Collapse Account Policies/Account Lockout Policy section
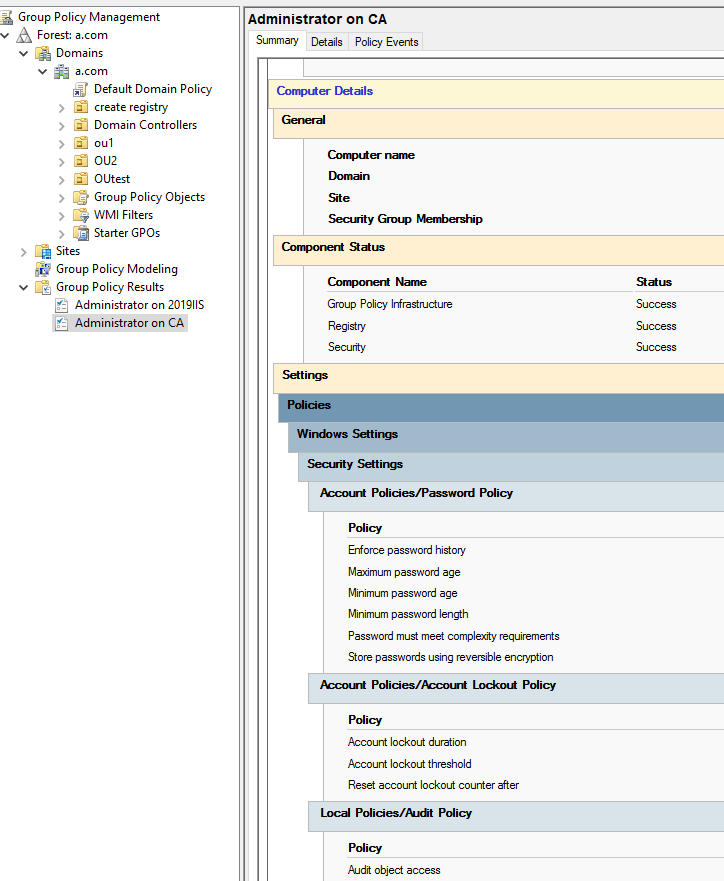The height and width of the screenshot is (881, 724). click(516, 688)
